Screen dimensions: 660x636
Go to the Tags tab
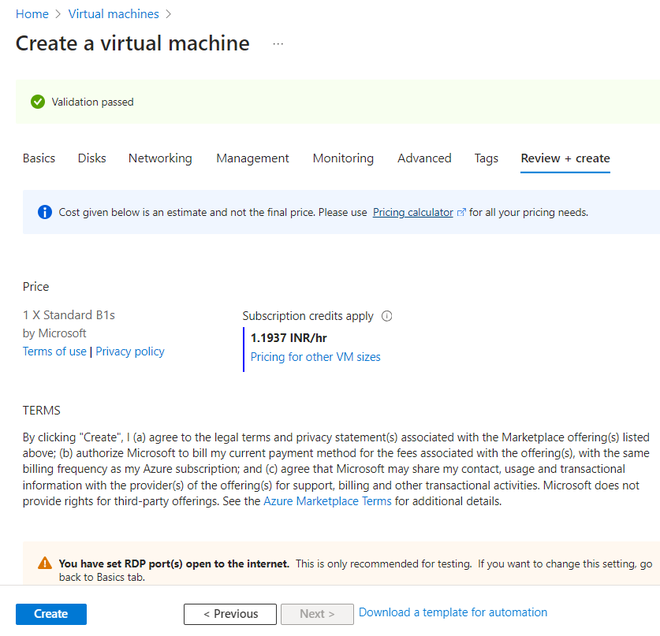(x=486, y=158)
